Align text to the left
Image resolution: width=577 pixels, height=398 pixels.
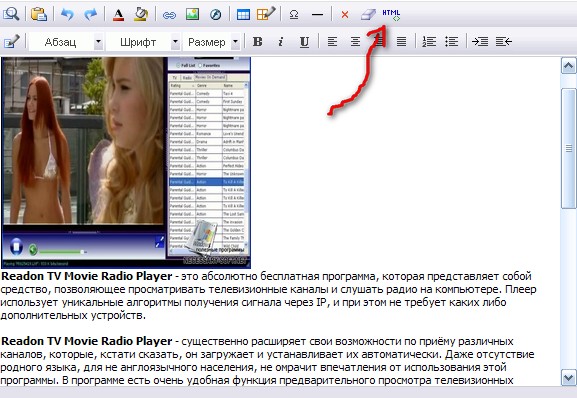332,42
